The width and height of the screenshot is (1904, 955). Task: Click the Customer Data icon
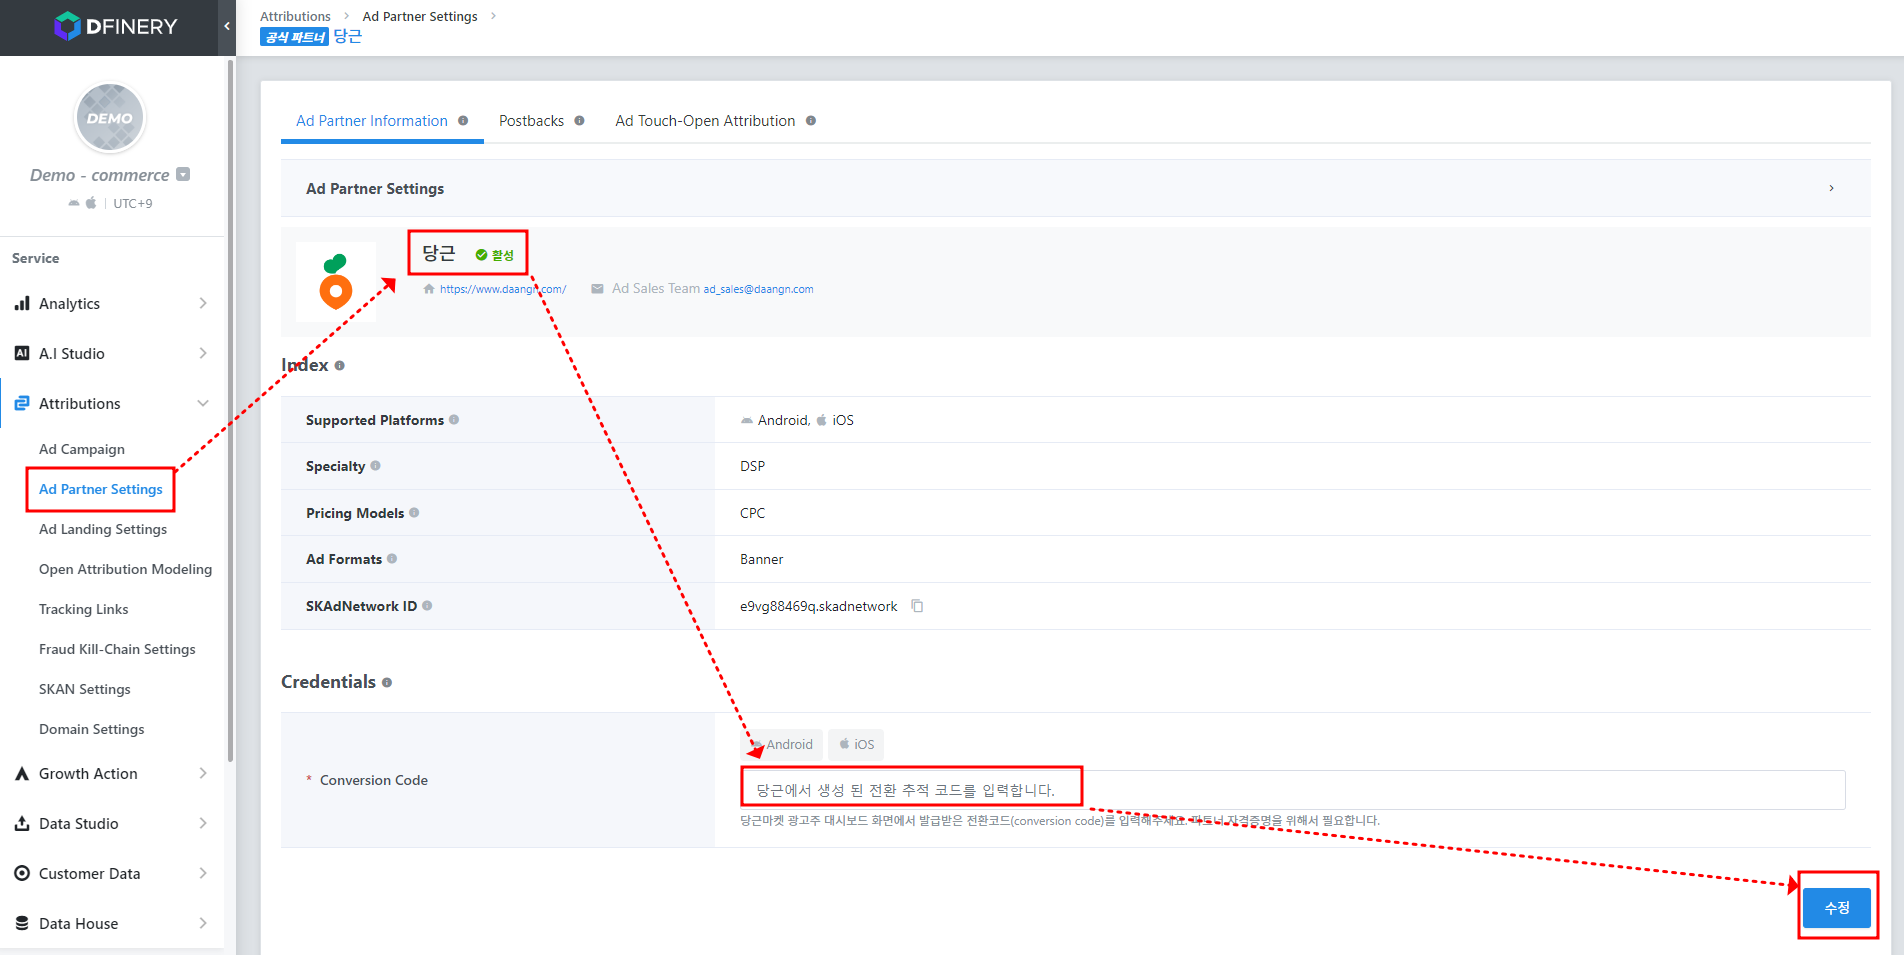pyautogui.click(x=22, y=873)
